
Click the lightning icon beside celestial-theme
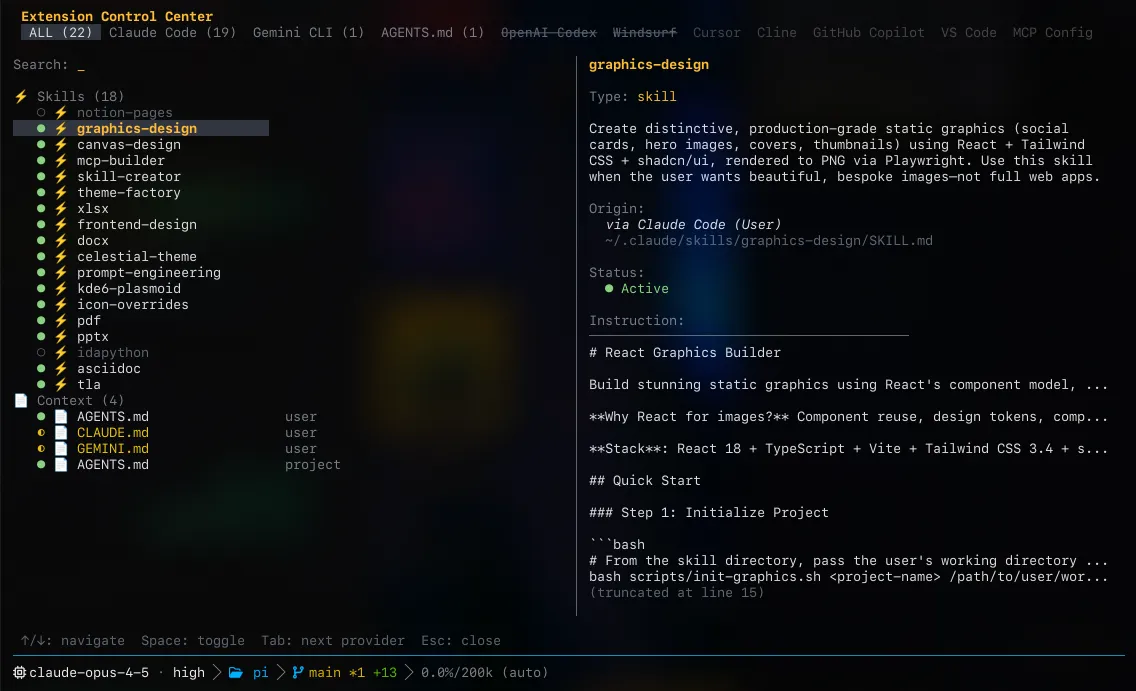[x=62, y=256]
